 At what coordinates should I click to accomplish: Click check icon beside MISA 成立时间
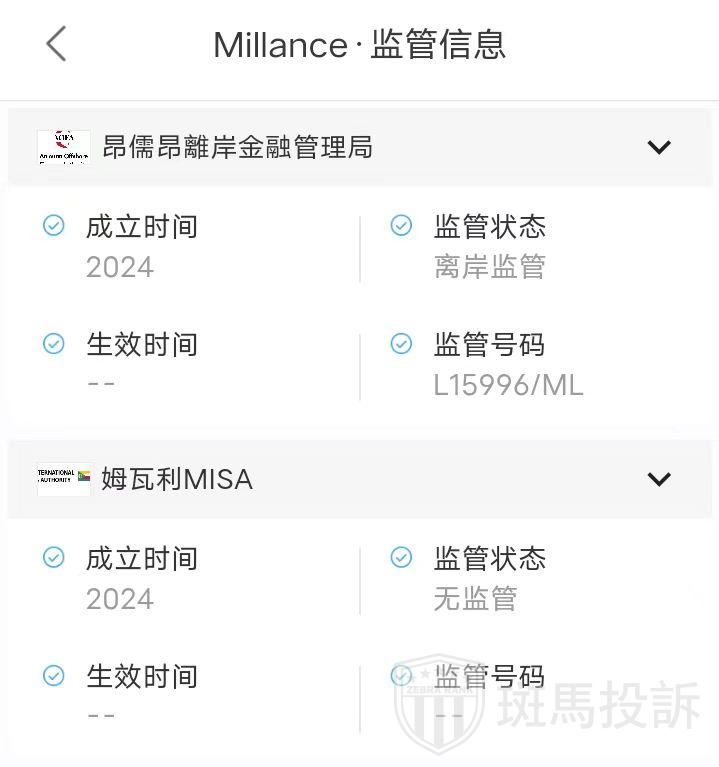pos(54,558)
